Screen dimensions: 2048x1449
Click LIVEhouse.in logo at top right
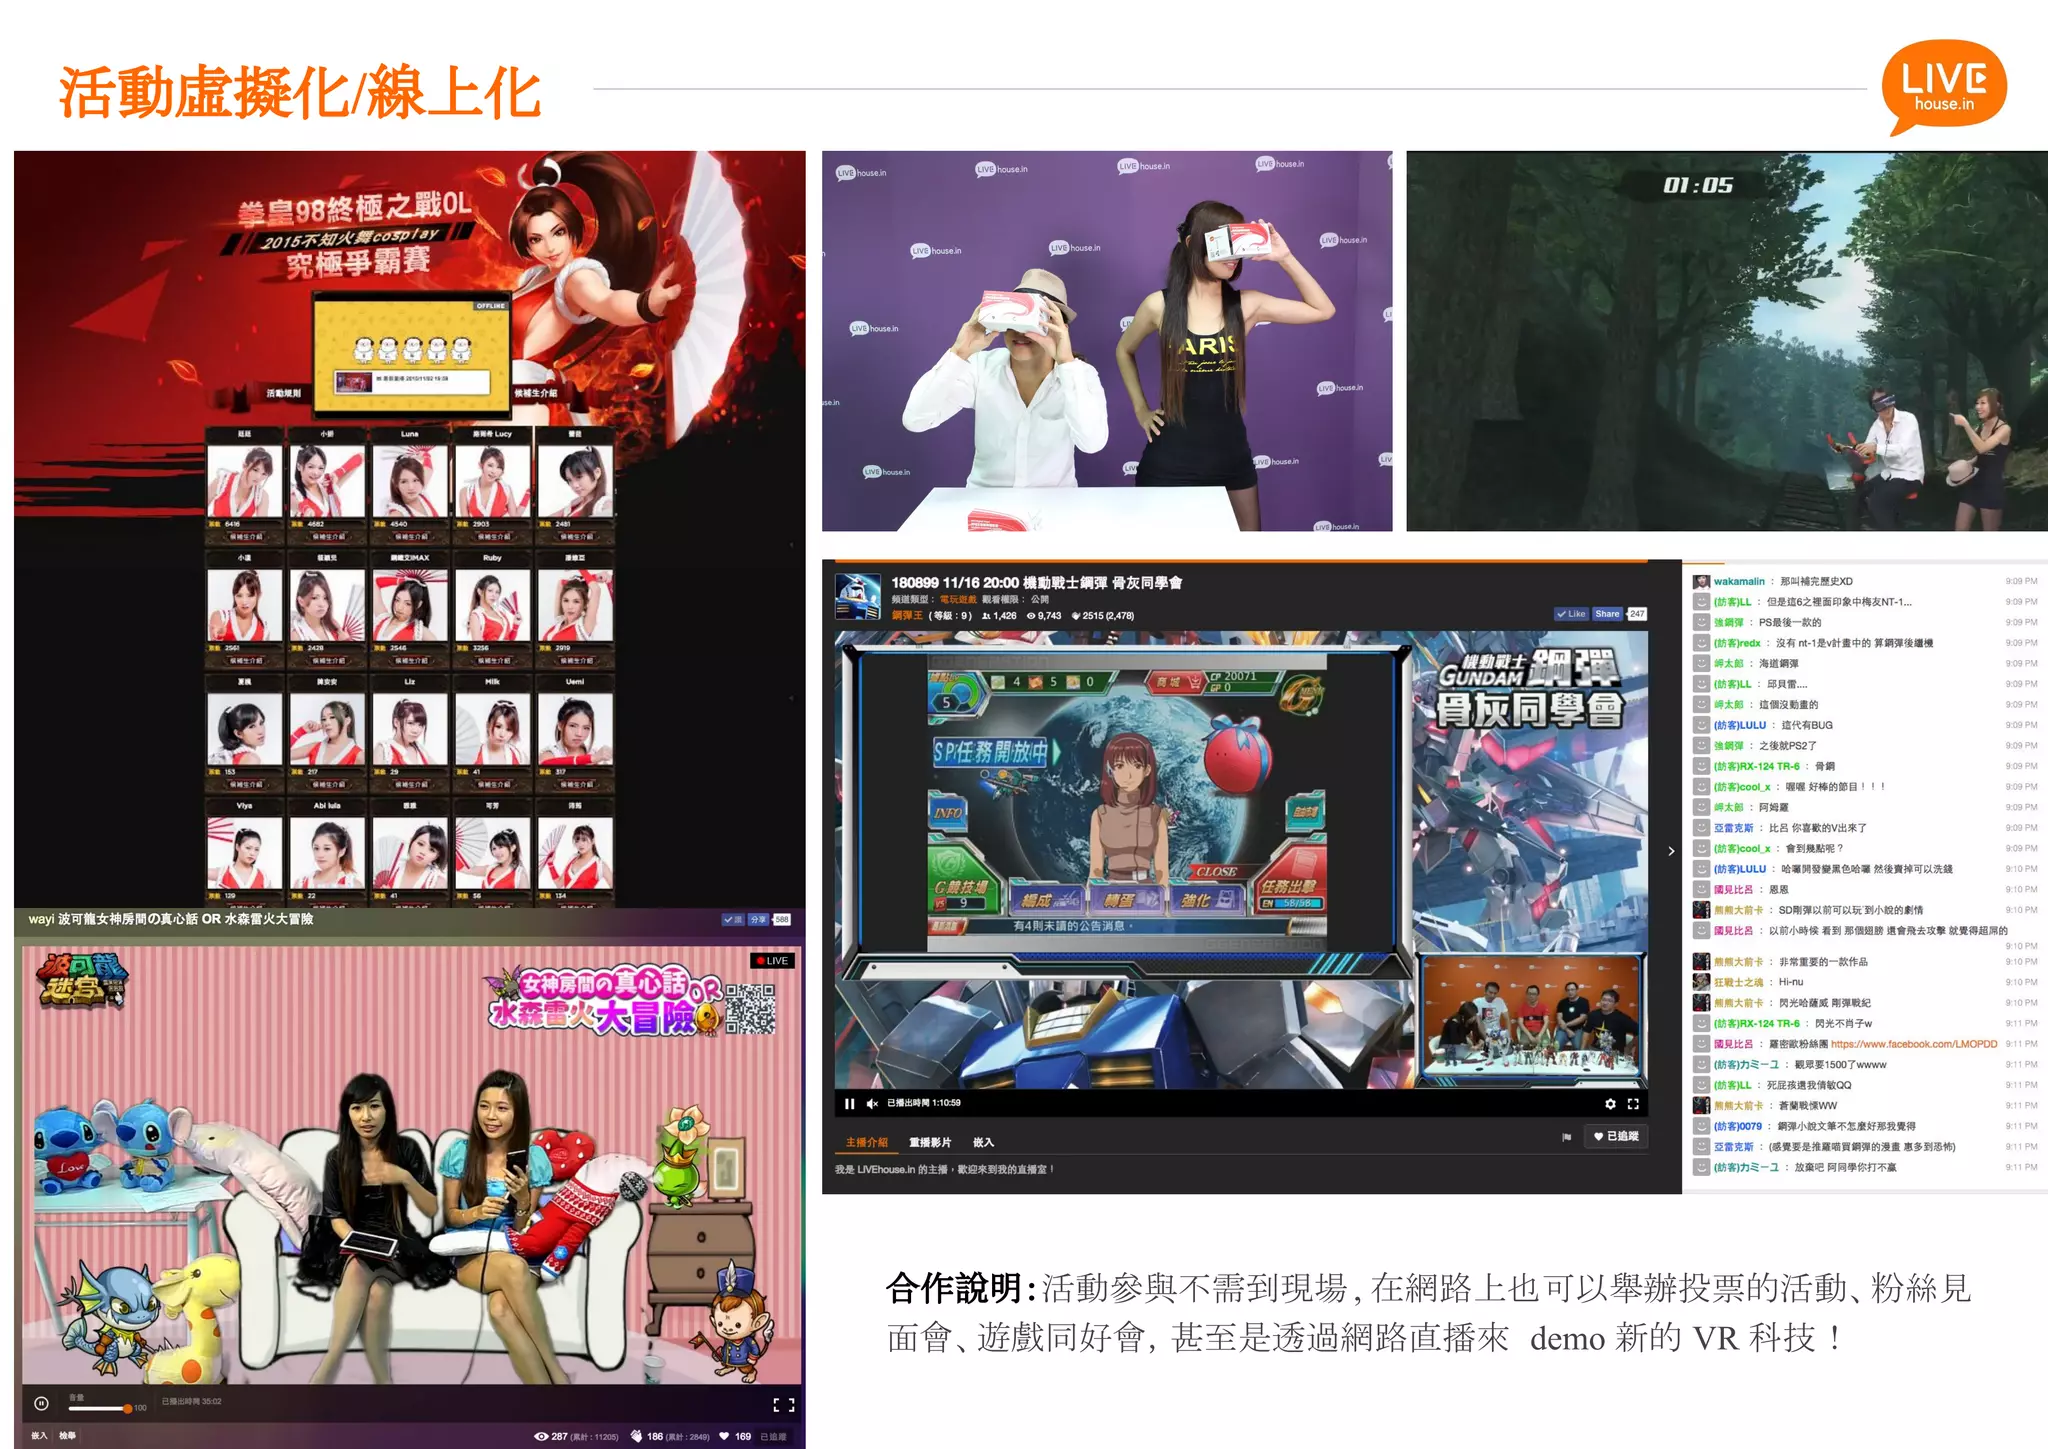pos(1943,87)
